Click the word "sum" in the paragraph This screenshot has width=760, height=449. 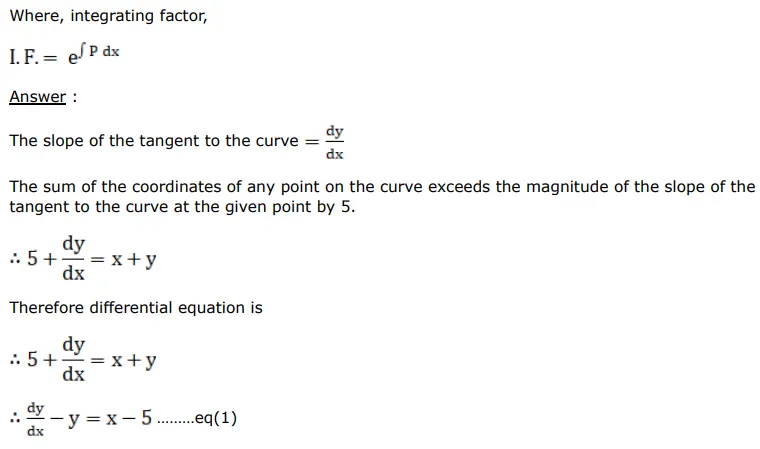pyautogui.click(x=59, y=187)
